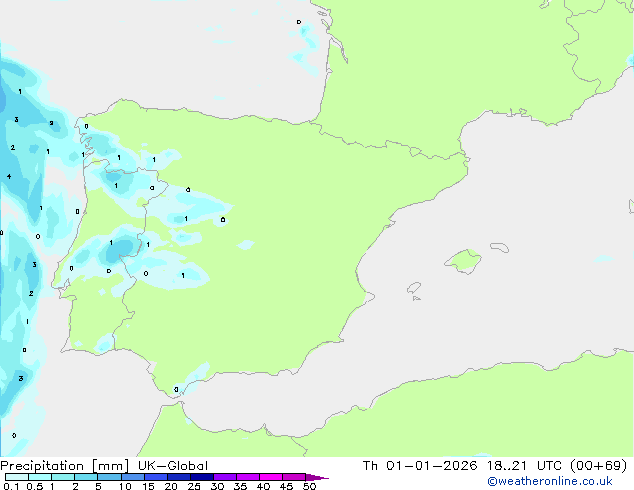This screenshot has width=634, height=490.
Task: Click the '18..21 UTC' time label
Action: 524,466
